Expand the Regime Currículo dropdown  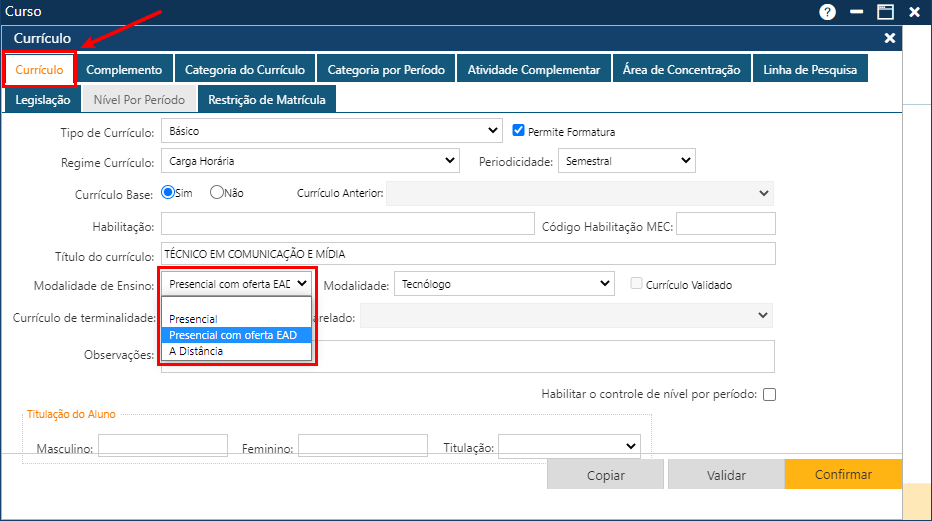[309, 160]
